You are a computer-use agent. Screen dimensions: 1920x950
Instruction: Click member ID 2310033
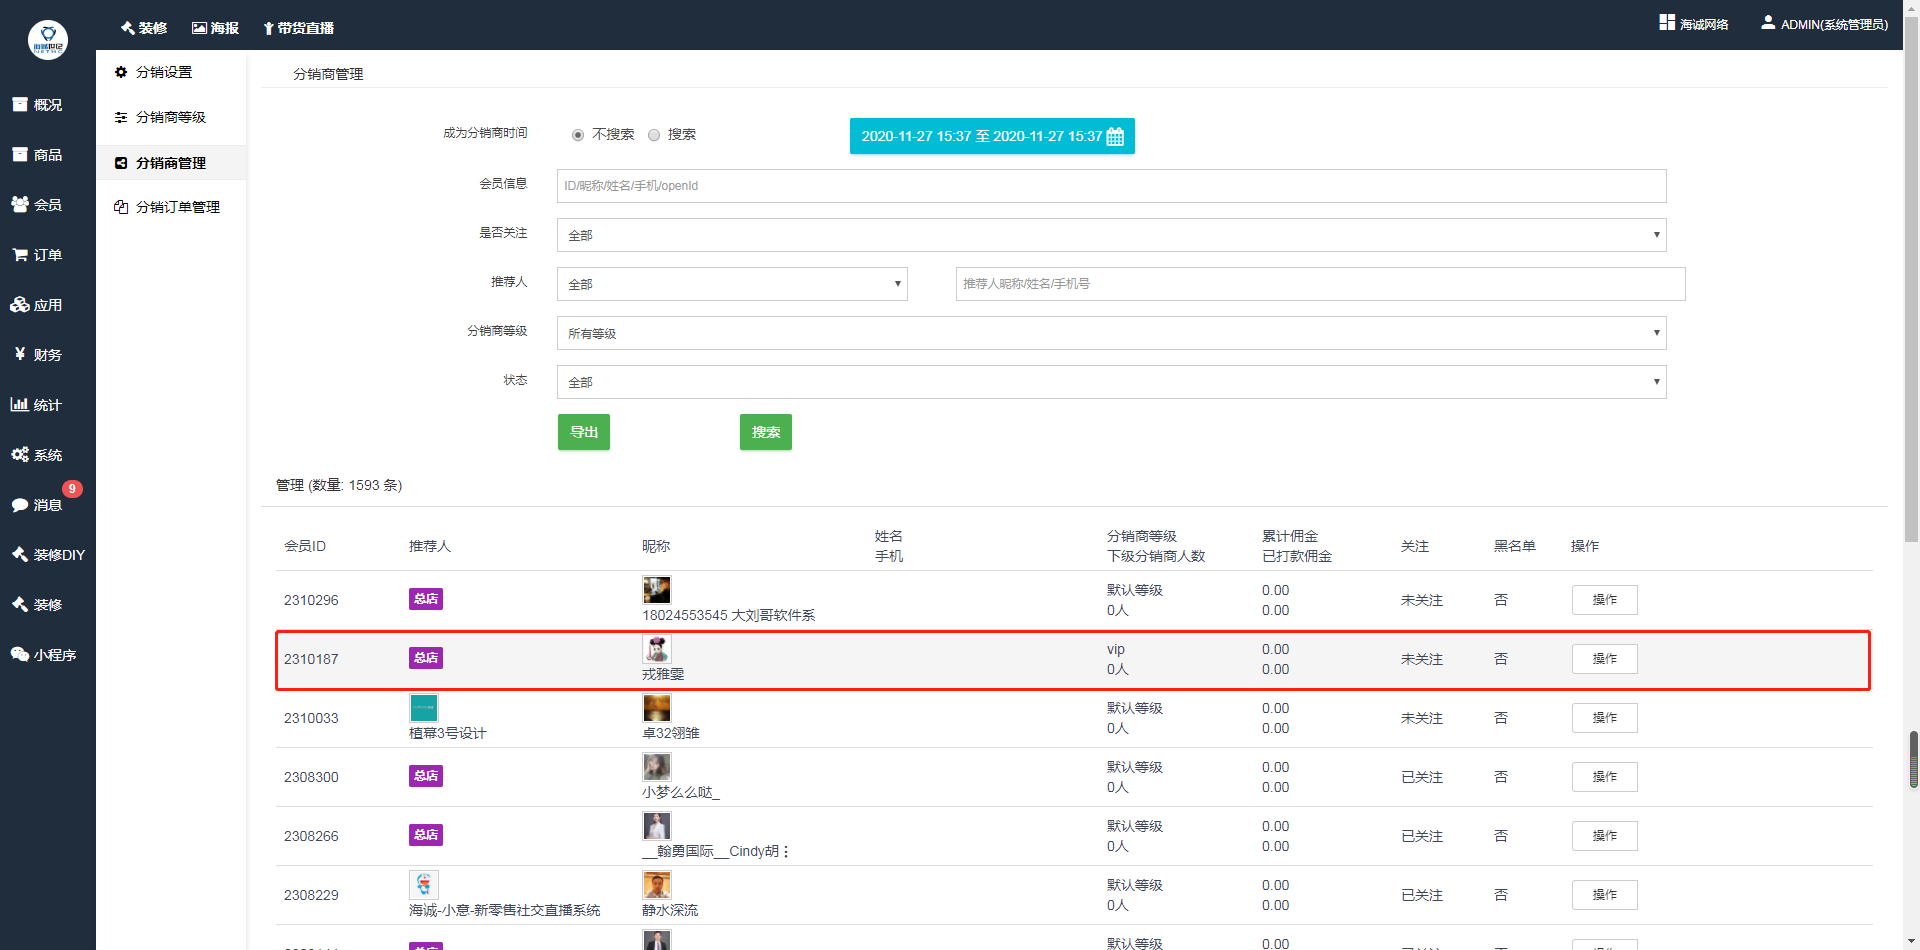(311, 718)
